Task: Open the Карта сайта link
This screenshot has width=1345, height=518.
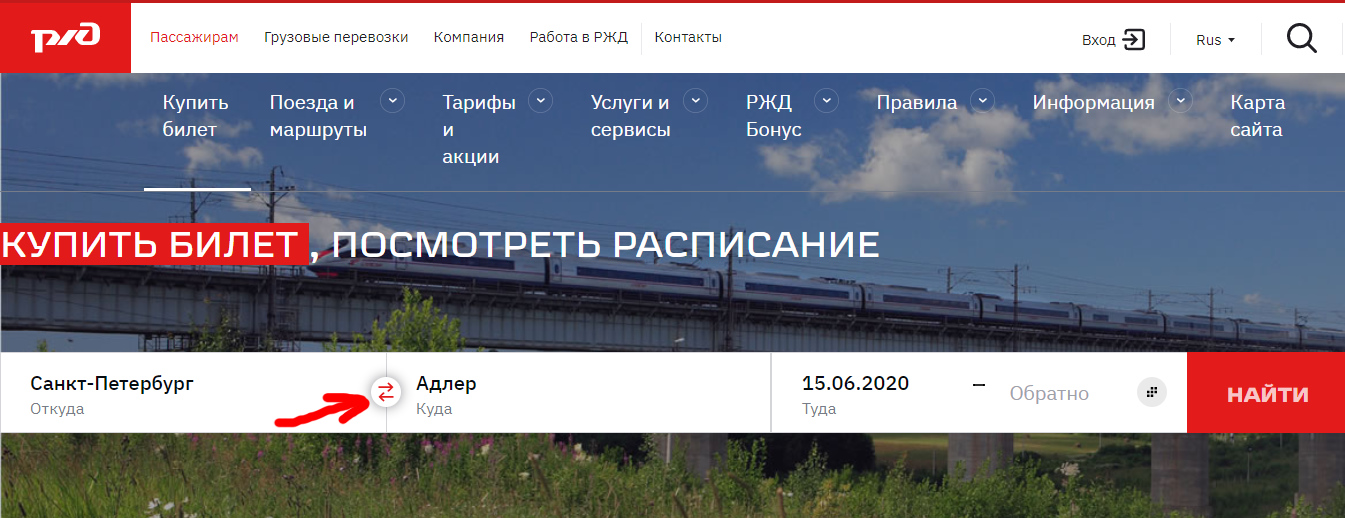Action: click(1258, 116)
